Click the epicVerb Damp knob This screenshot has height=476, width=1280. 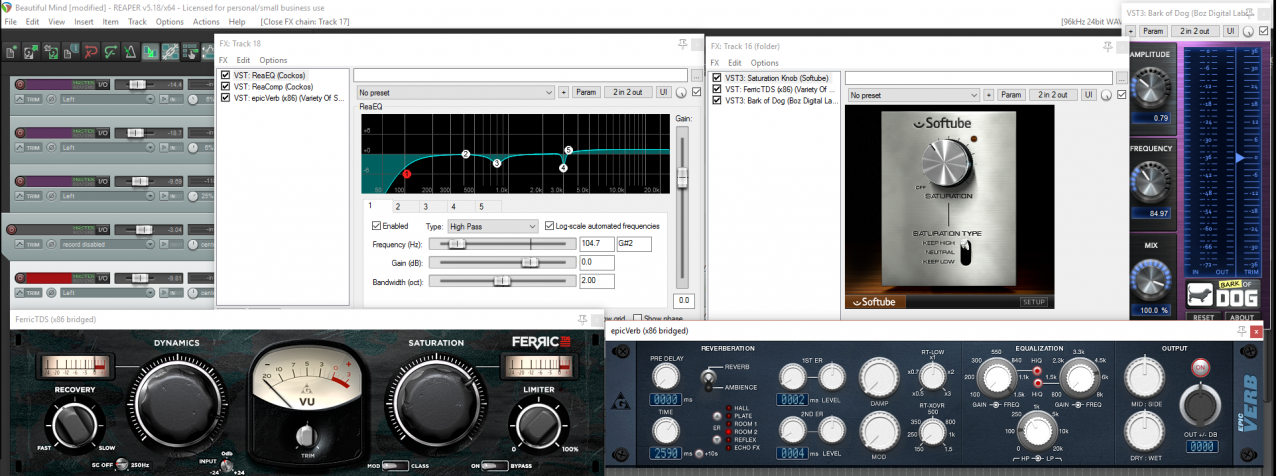[879, 378]
